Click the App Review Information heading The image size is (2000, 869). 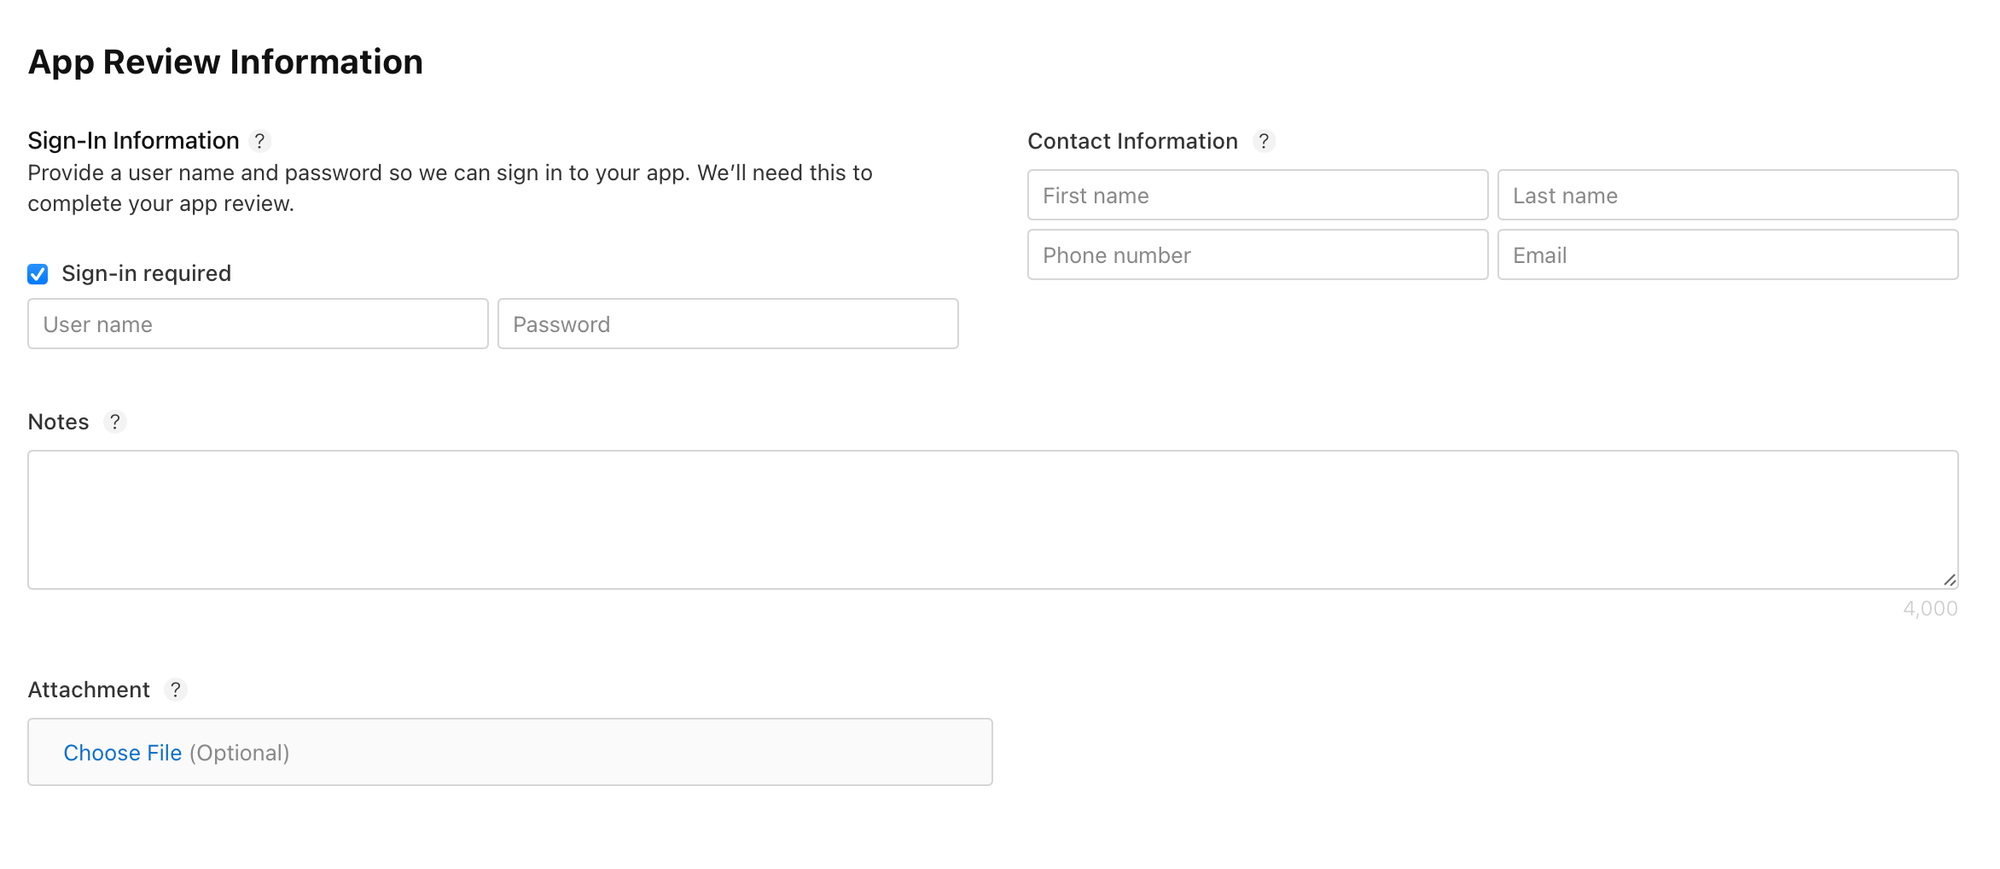pyautogui.click(x=225, y=62)
